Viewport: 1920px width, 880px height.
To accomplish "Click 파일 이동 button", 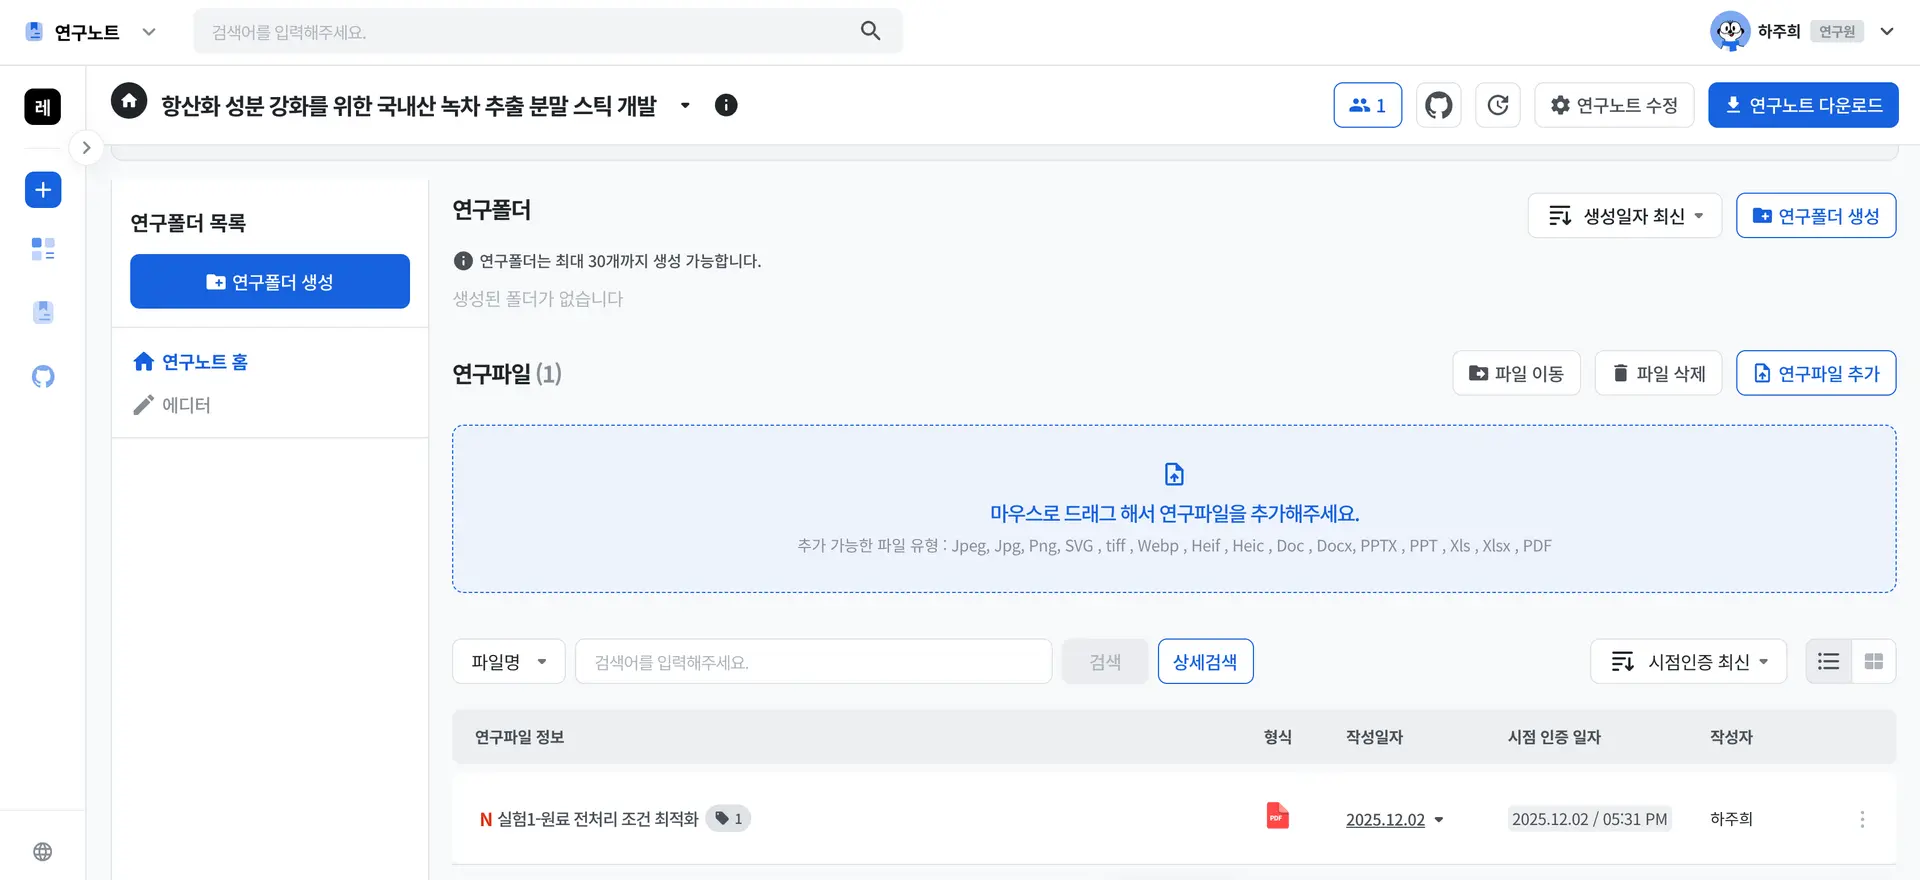I will click(1517, 373).
